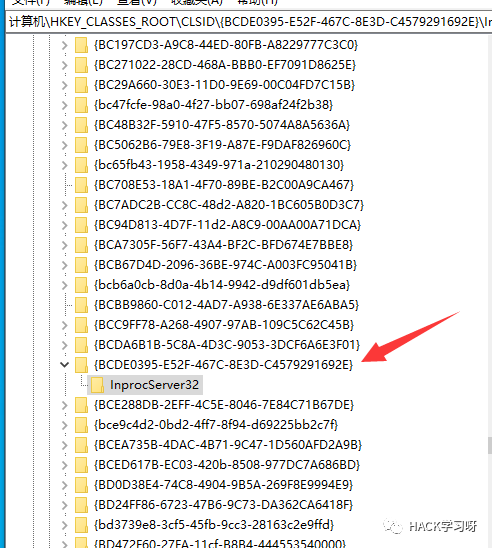Expand the {bd3739e8-3cf5-45fb-9cc3-28163c2e9ffd} key
The width and height of the screenshot is (492, 548).
point(64,525)
